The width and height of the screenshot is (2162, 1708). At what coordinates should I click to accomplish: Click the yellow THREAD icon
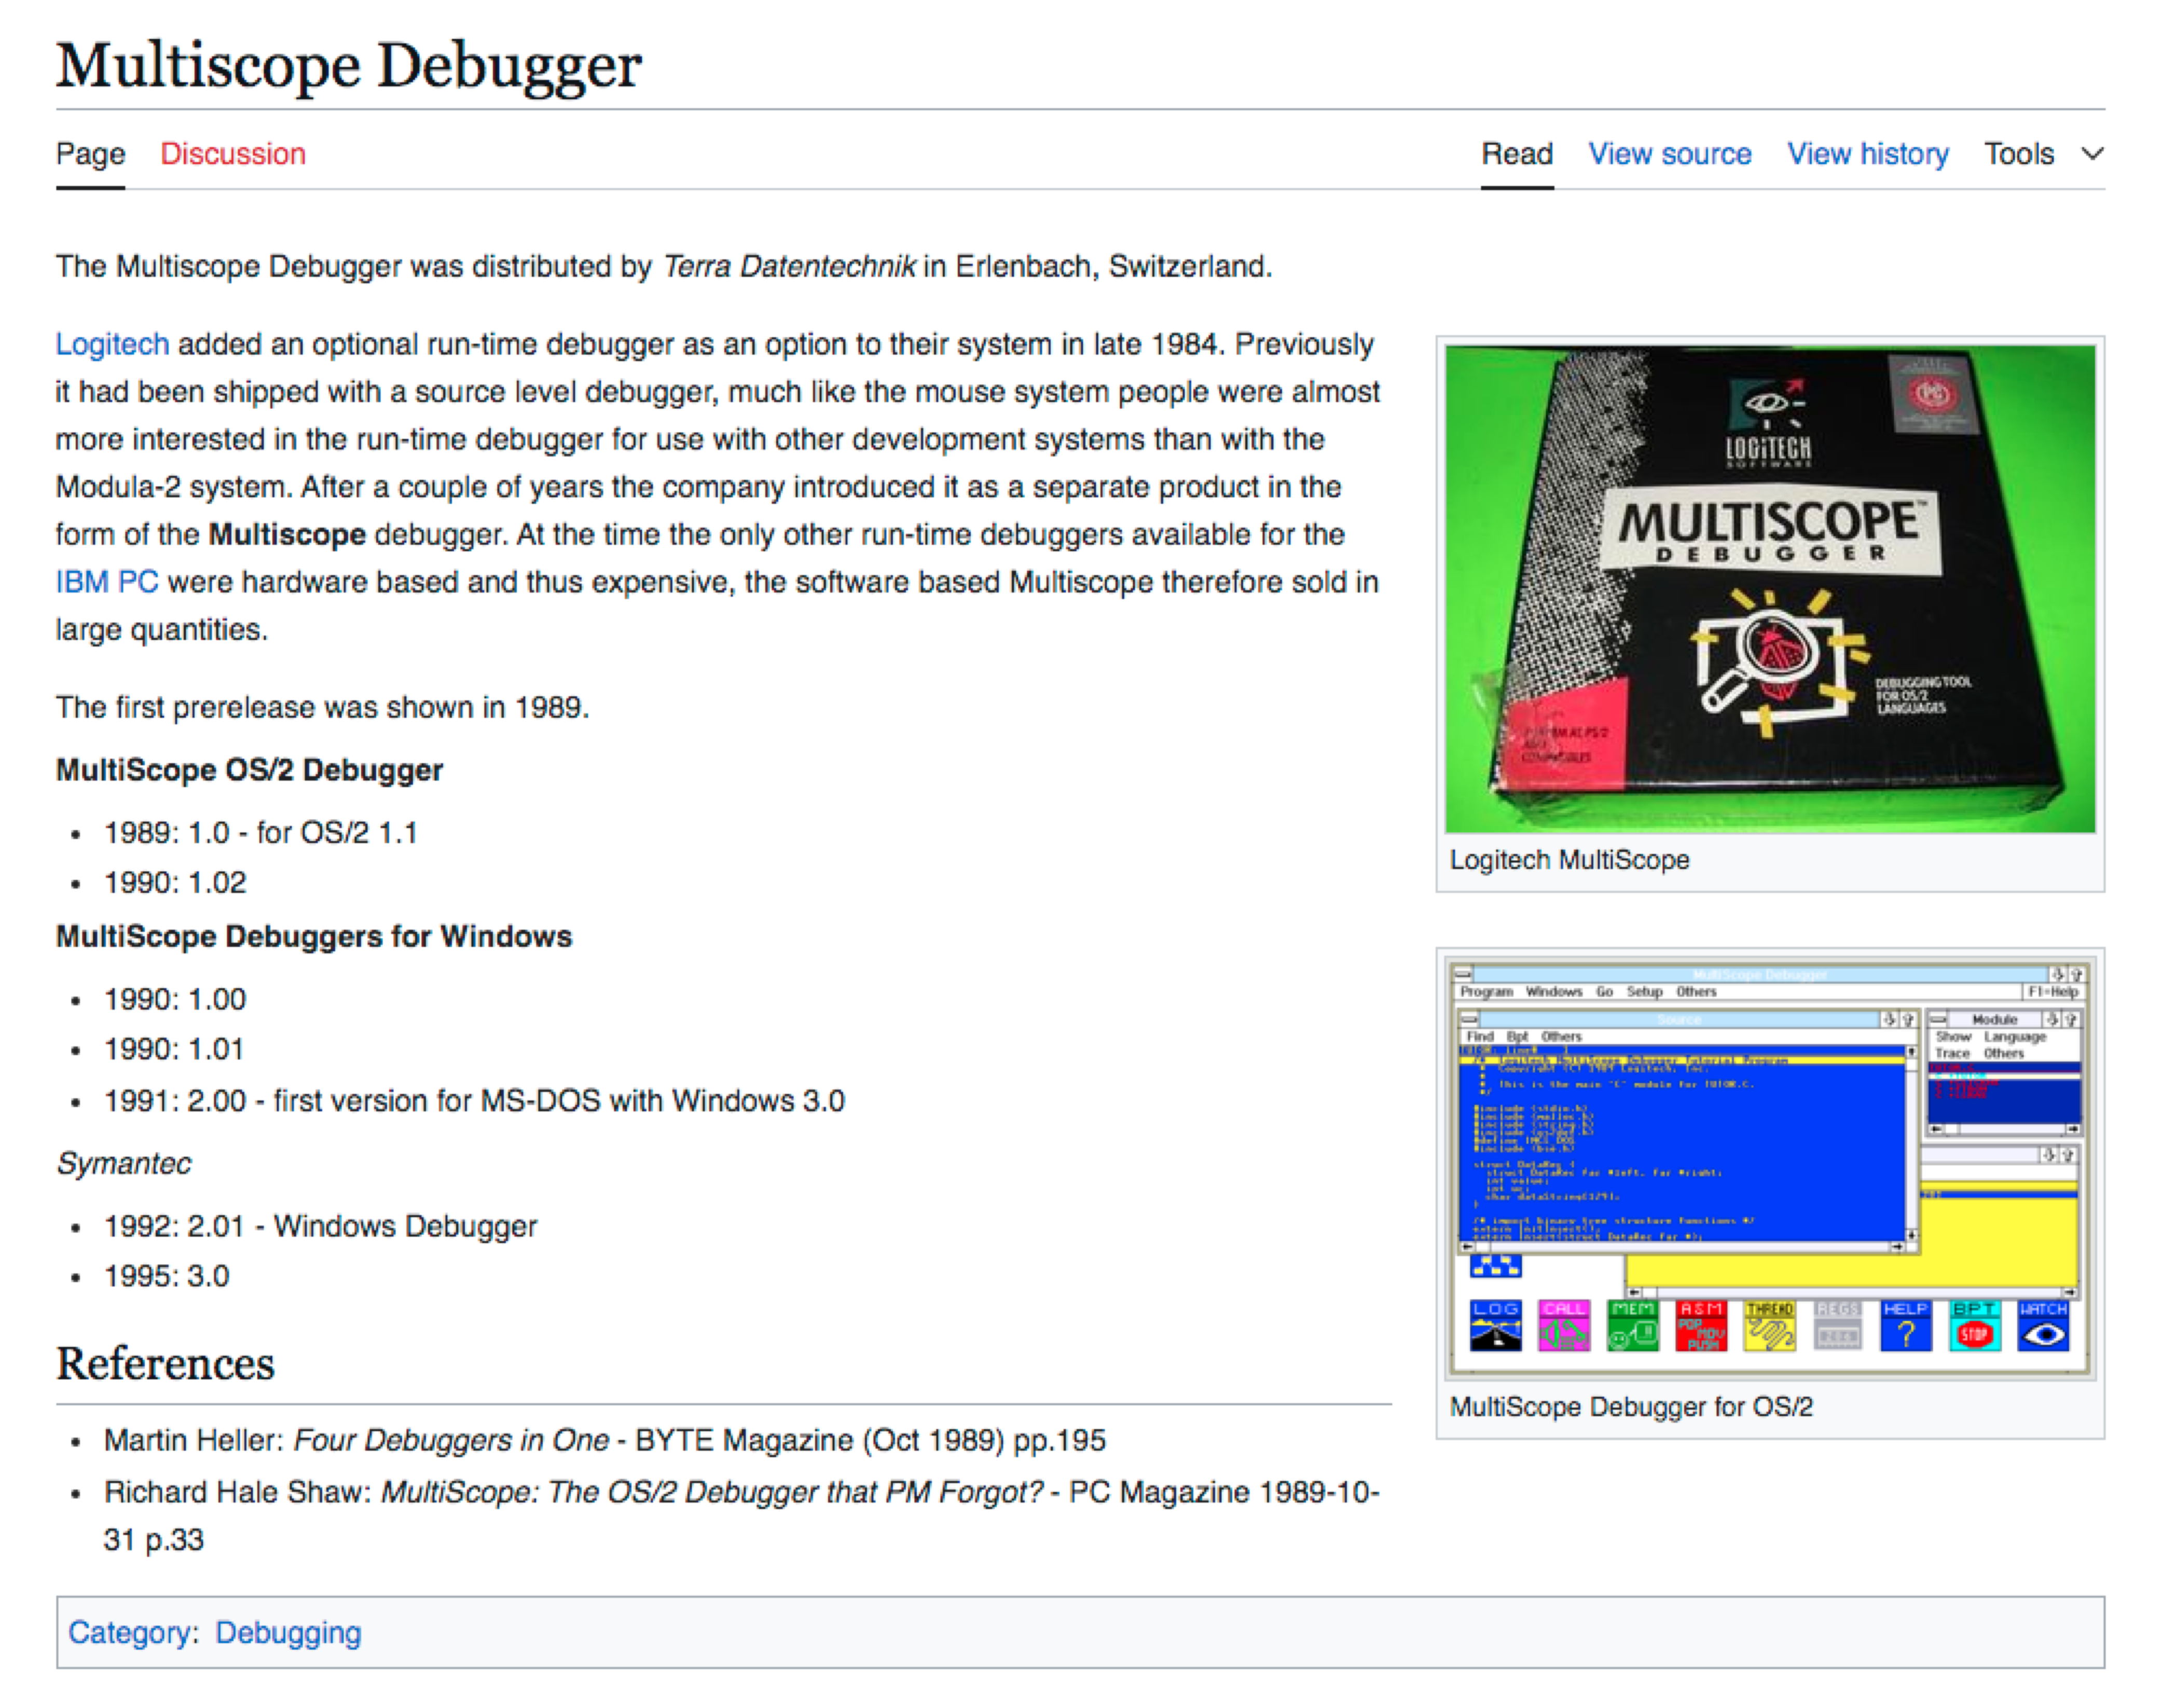pyautogui.click(x=1769, y=1326)
